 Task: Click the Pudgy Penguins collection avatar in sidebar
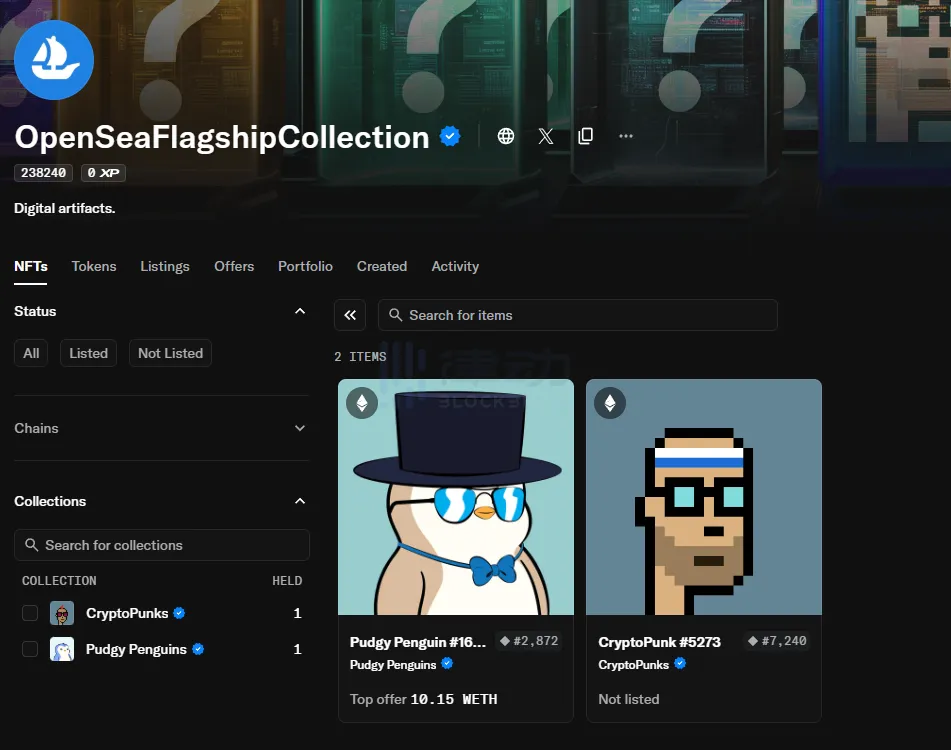[x=62, y=649]
